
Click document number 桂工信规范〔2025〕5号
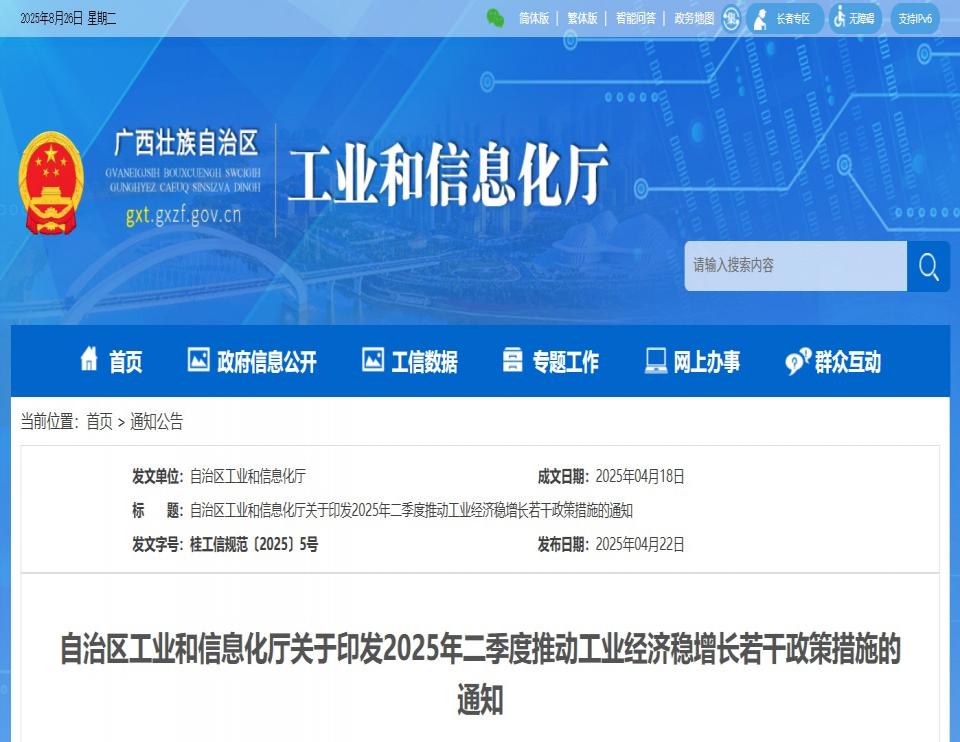tap(254, 544)
